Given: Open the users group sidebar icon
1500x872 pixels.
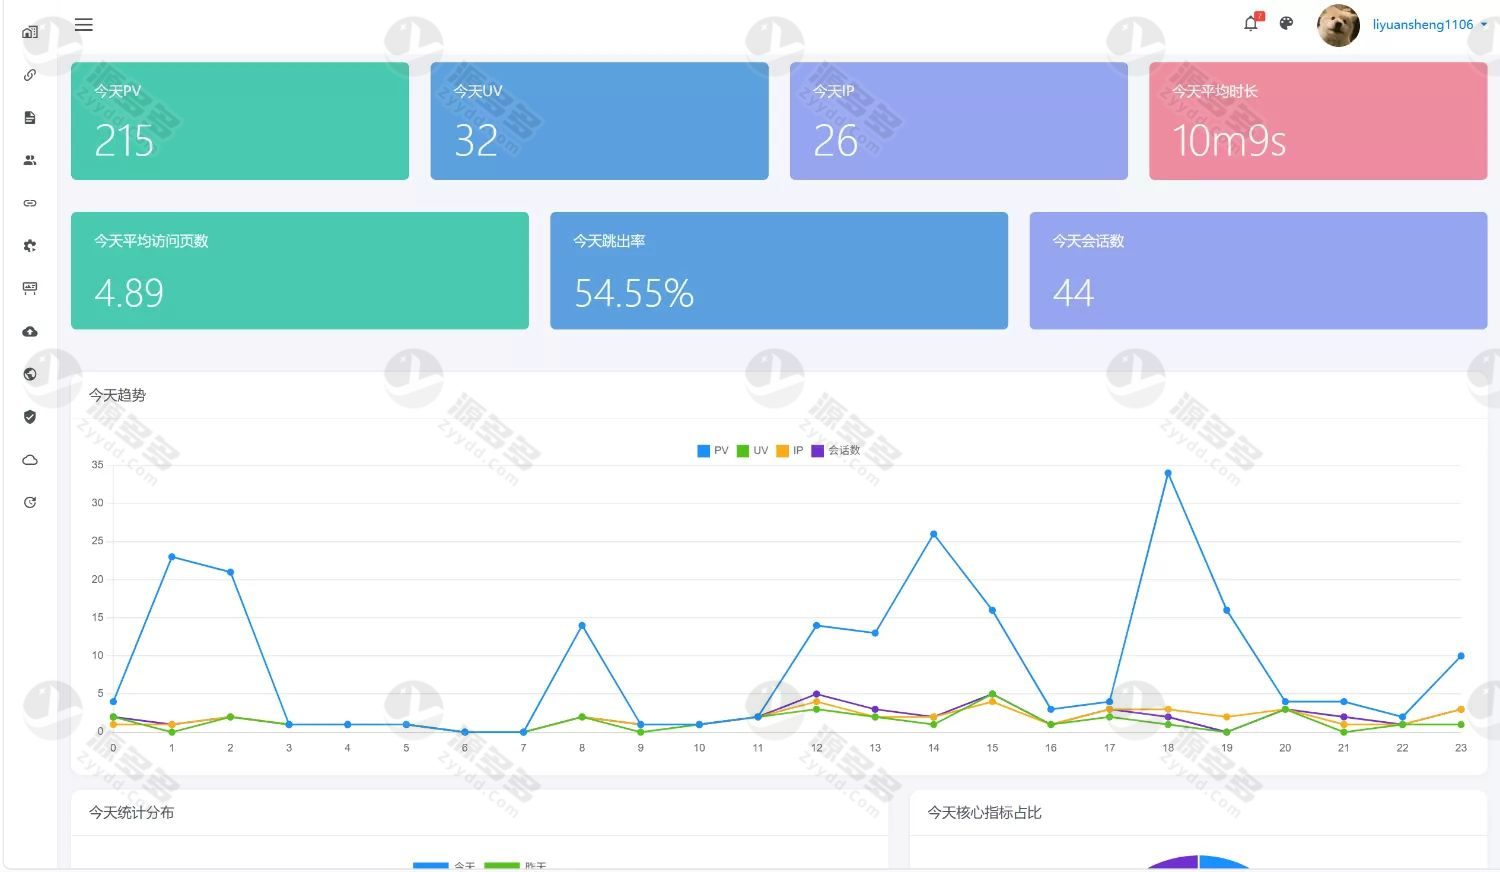Looking at the screenshot, I should pyautogui.click(x=30, y=160).
